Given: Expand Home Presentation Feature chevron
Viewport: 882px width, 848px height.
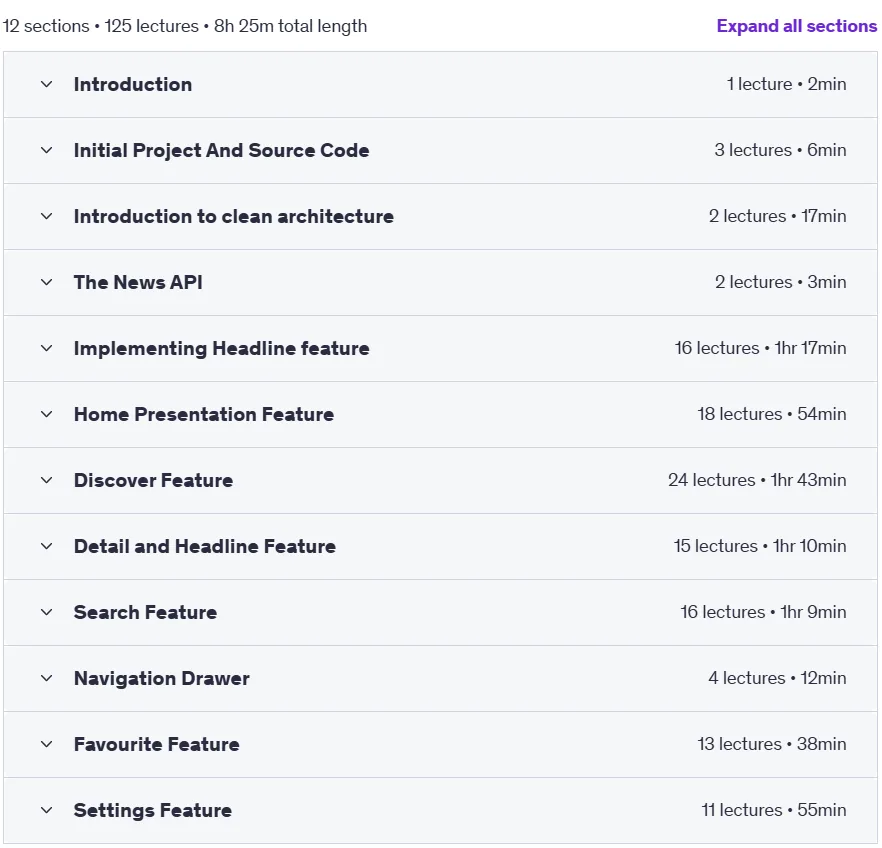Looking at the screenshot, I should tap(47, 414).
